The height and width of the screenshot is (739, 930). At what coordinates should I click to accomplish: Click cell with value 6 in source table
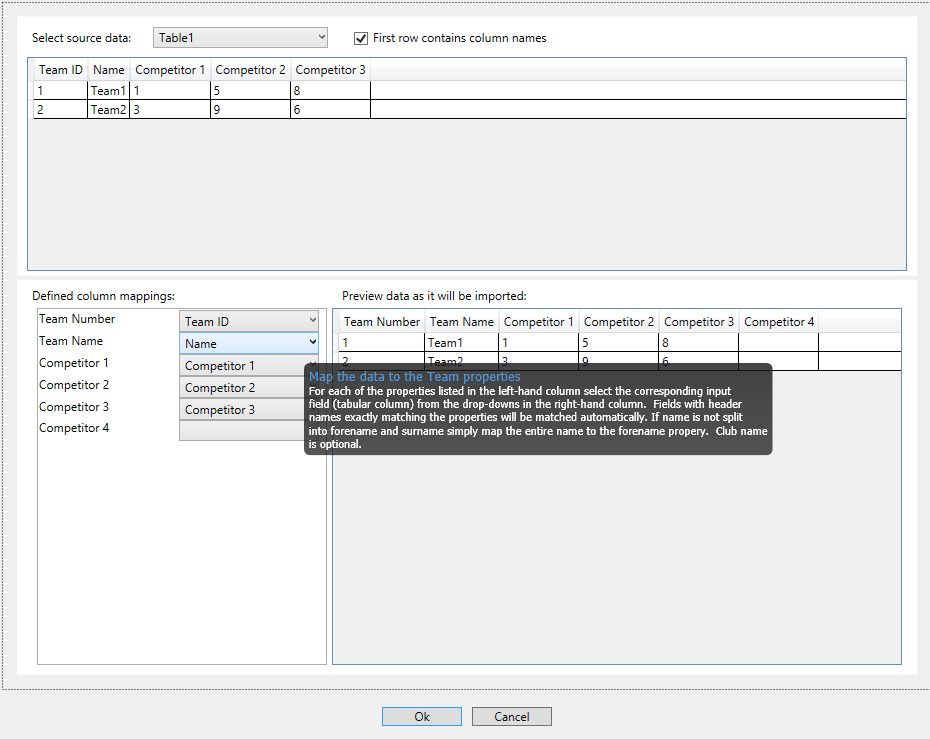click(330, 110)
